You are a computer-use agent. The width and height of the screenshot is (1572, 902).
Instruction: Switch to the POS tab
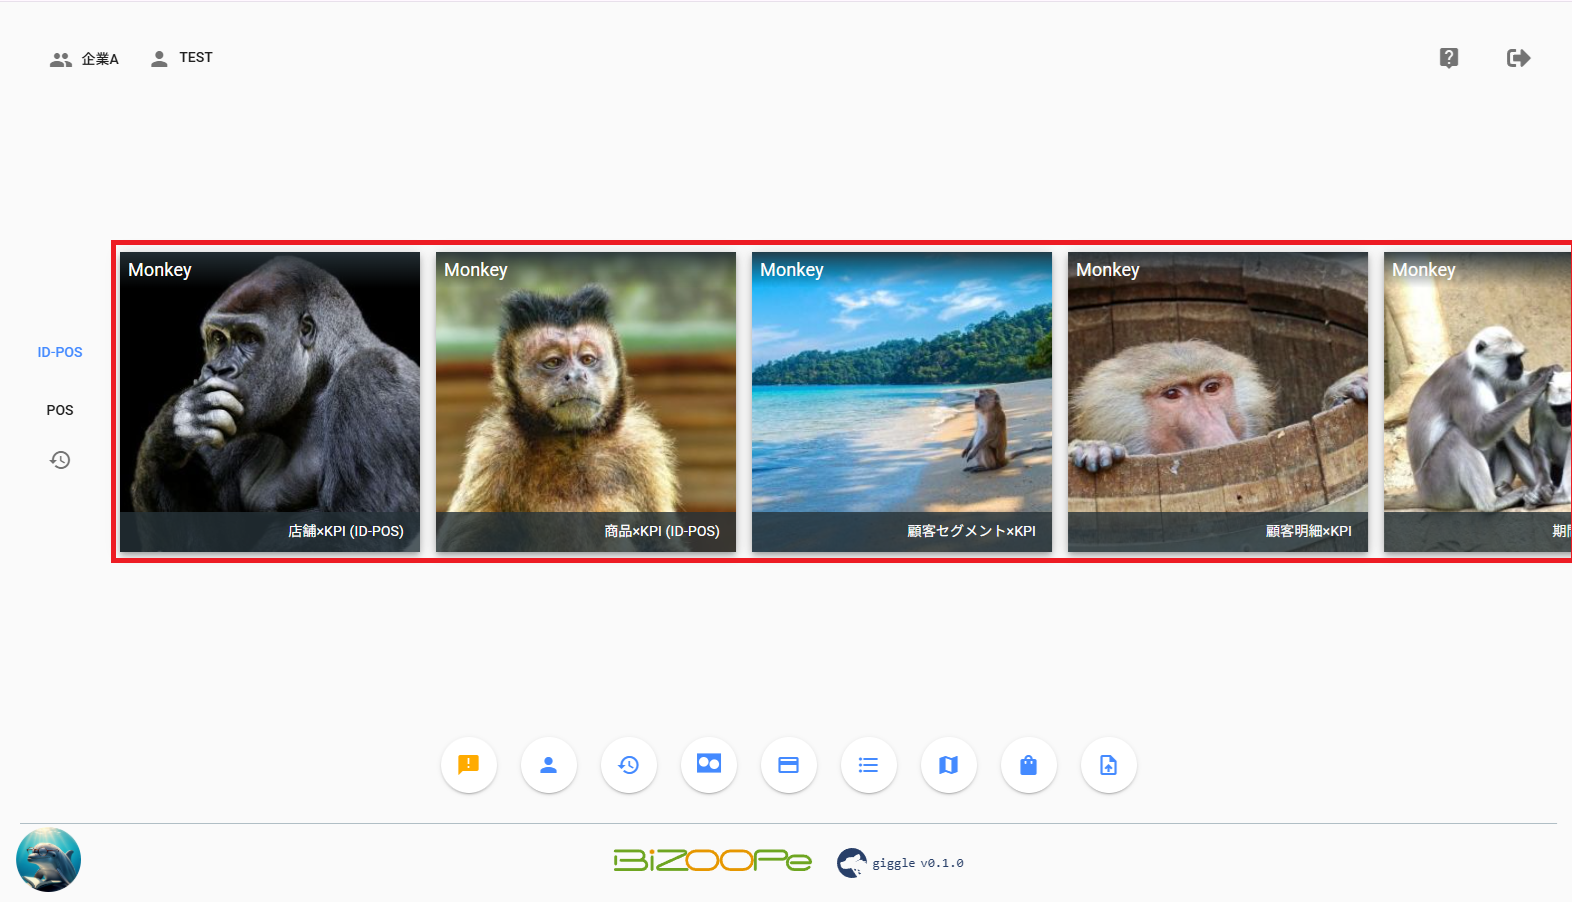(x=60, y=410)
